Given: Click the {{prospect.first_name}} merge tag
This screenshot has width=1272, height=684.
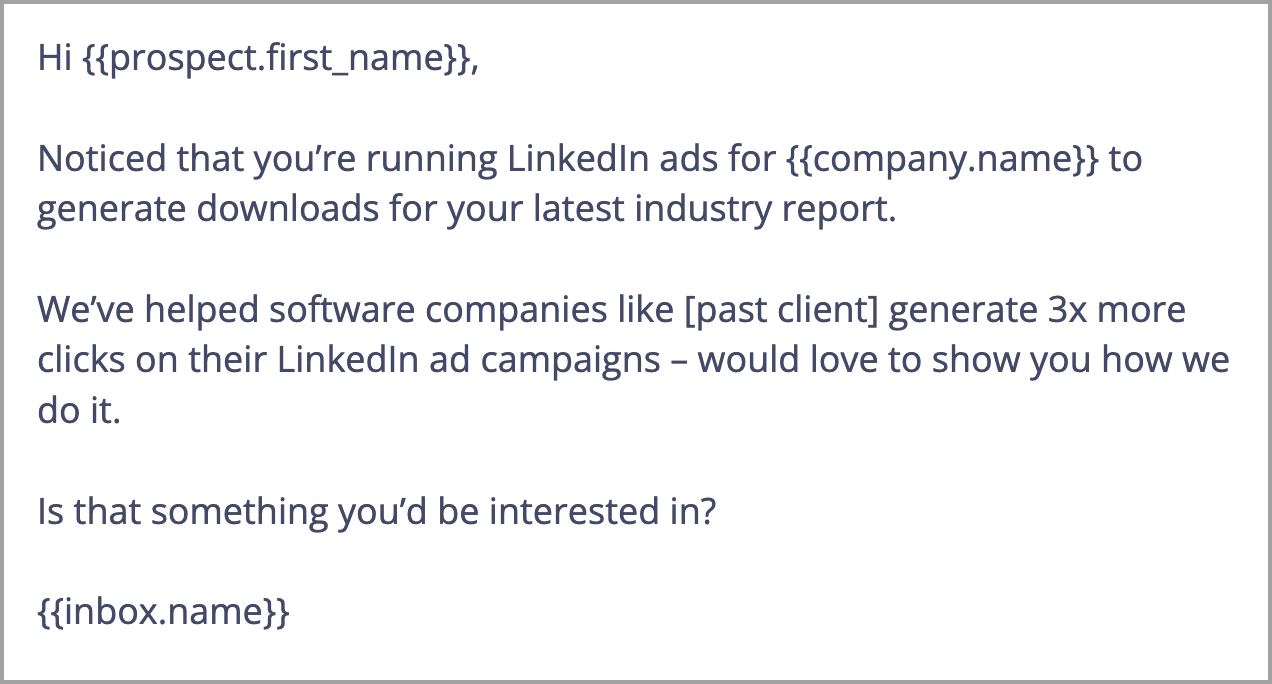Looking at the screenshot, I should click(275, 59).
